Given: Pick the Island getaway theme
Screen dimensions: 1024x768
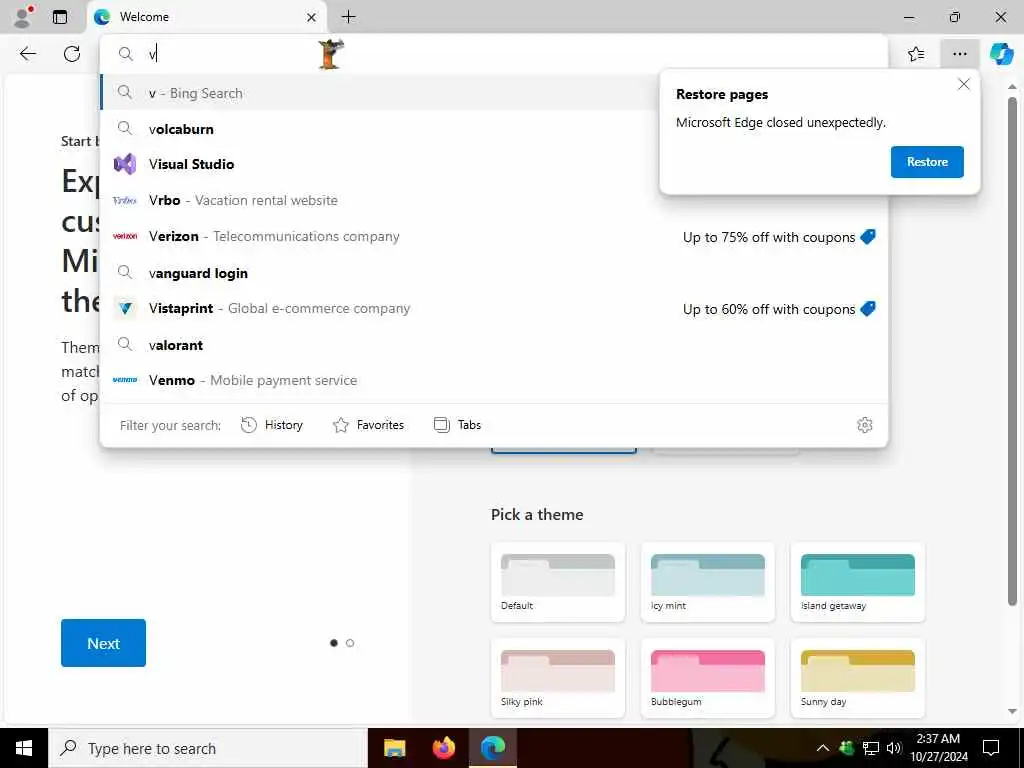Looking at the screenshot, I should pos(858,583).
